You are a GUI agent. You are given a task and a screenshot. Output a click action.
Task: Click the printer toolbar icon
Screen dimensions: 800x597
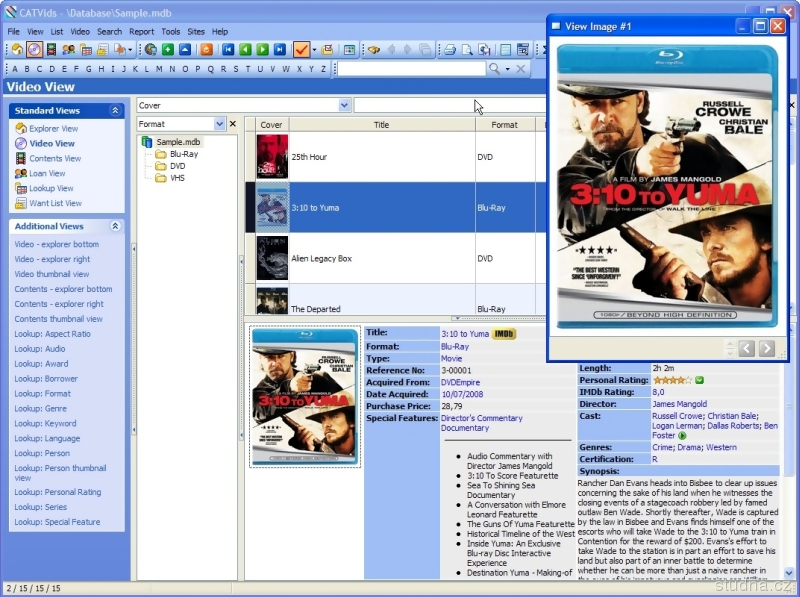tap(449, 49)
